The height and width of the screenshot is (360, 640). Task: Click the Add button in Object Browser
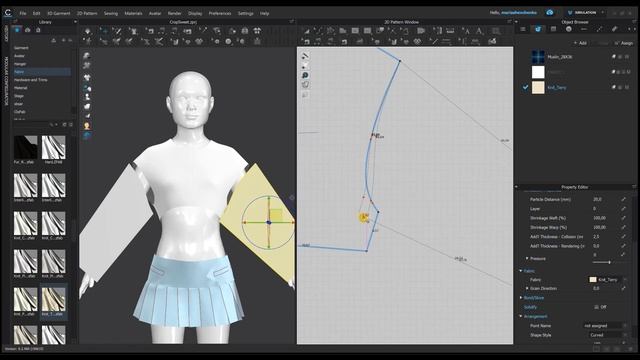point(580,43)
